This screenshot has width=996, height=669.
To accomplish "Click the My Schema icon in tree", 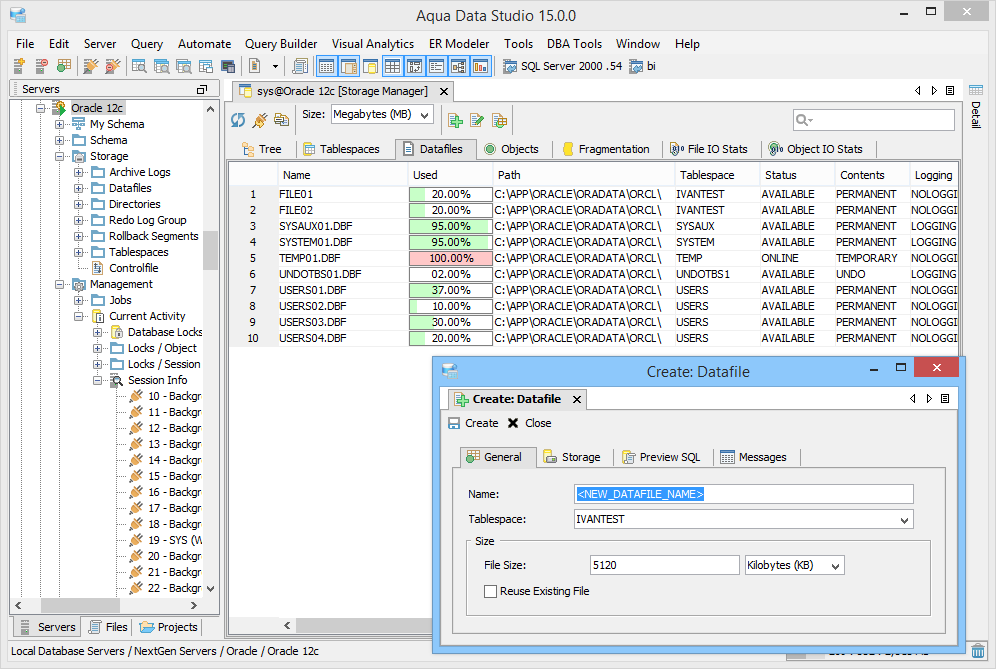I will click(x=79, y=124).
